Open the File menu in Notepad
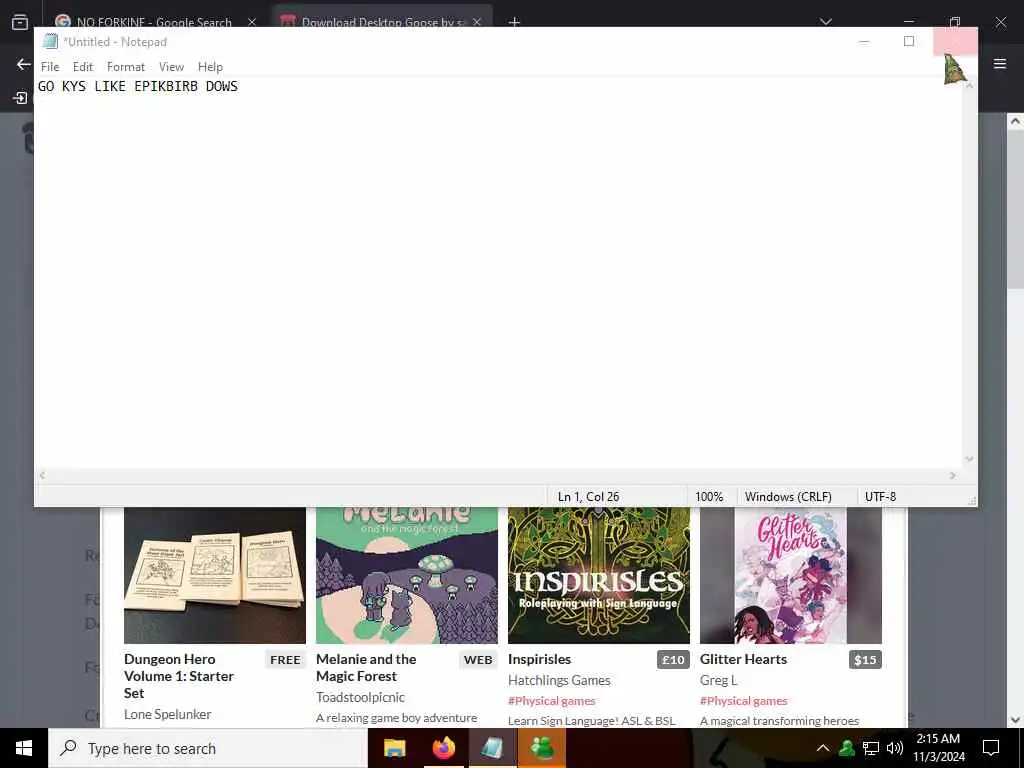 (x=50, y=67)
